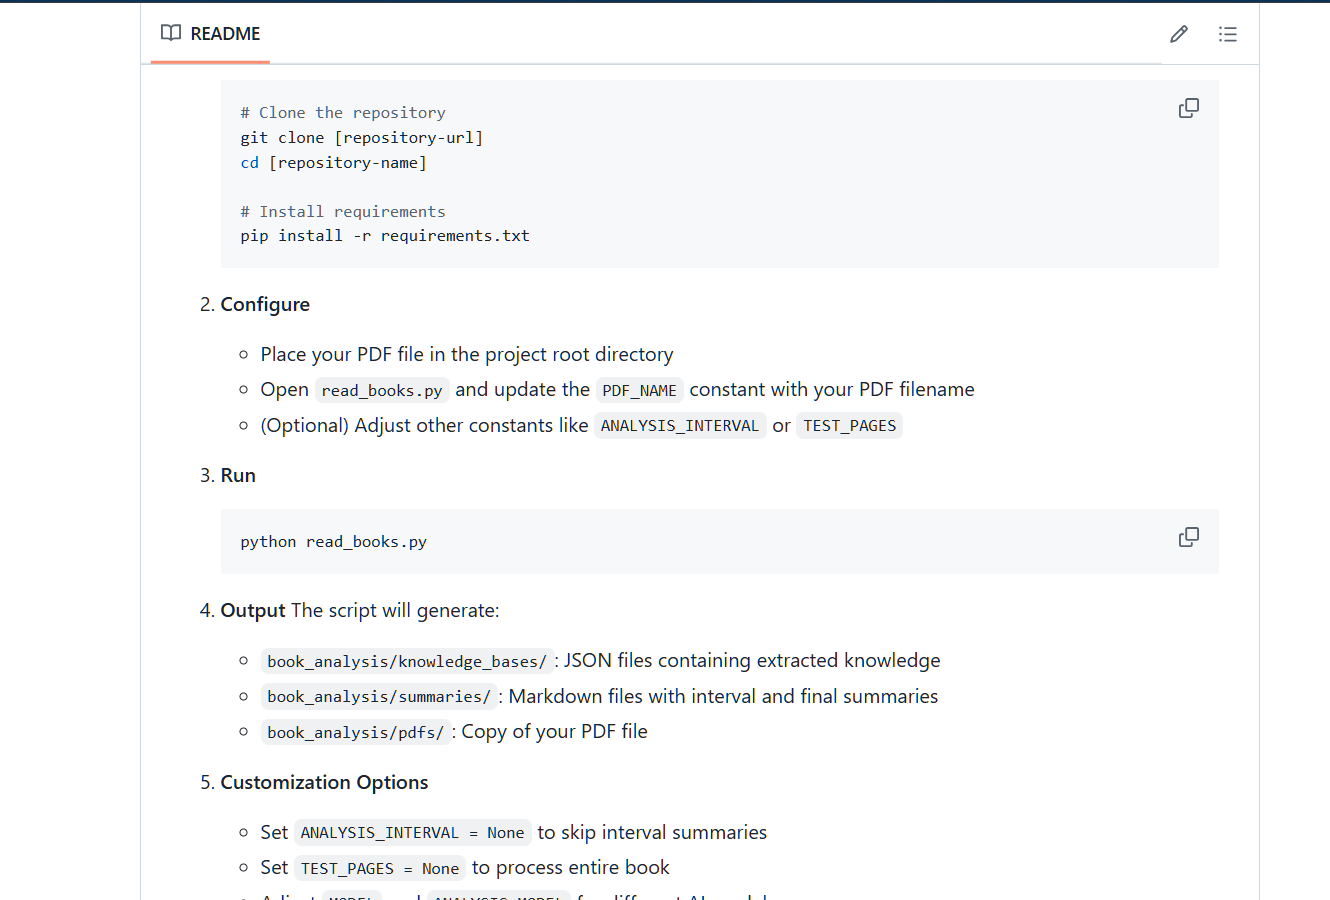Click the 'Run' step heading

pyautogui.click(x=238, y=475)
